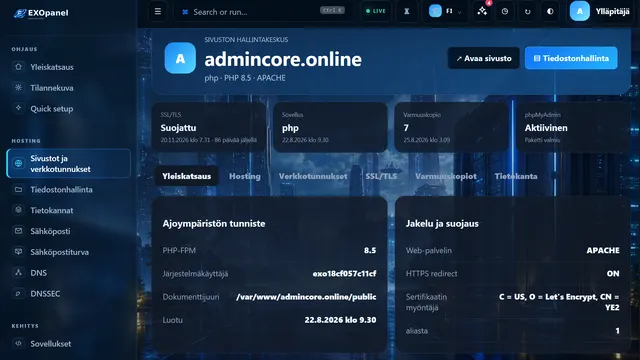The image size is (640, 360).
Task: Click the Tilannekuva sidebar icon
Action: tap(18, 87)
